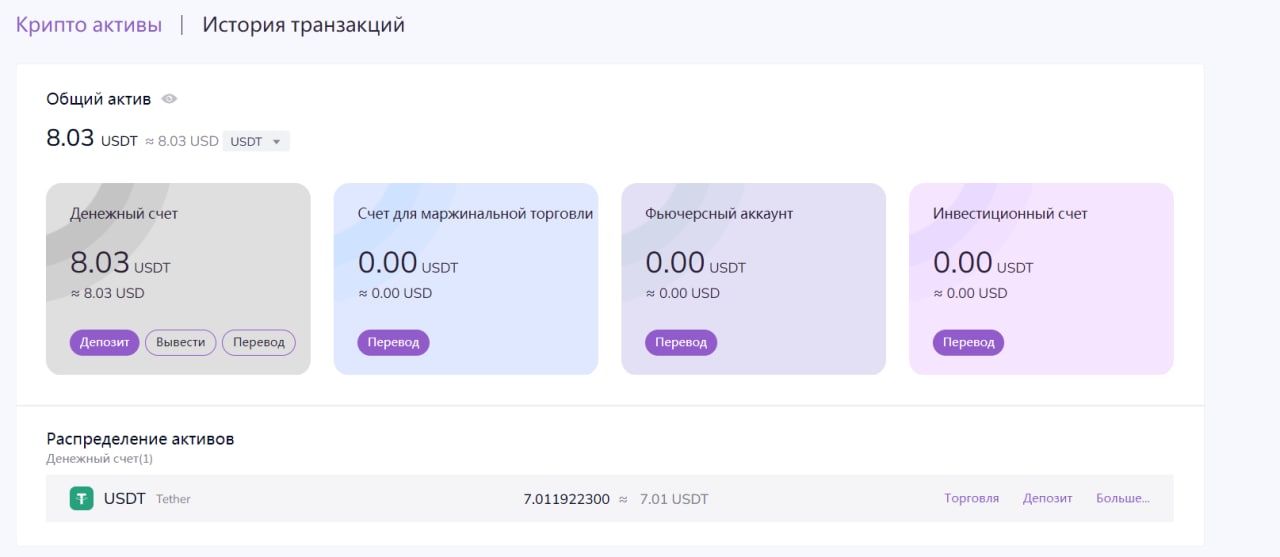The image size is (1280, 557).
Task: Switch to Крипто активы tab
Action: (x=88, y=25)
